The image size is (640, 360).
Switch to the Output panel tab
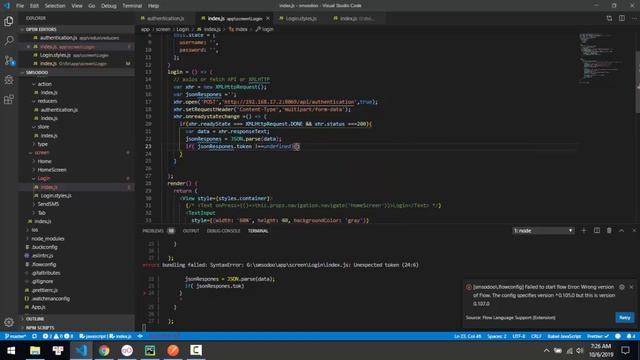191,231
